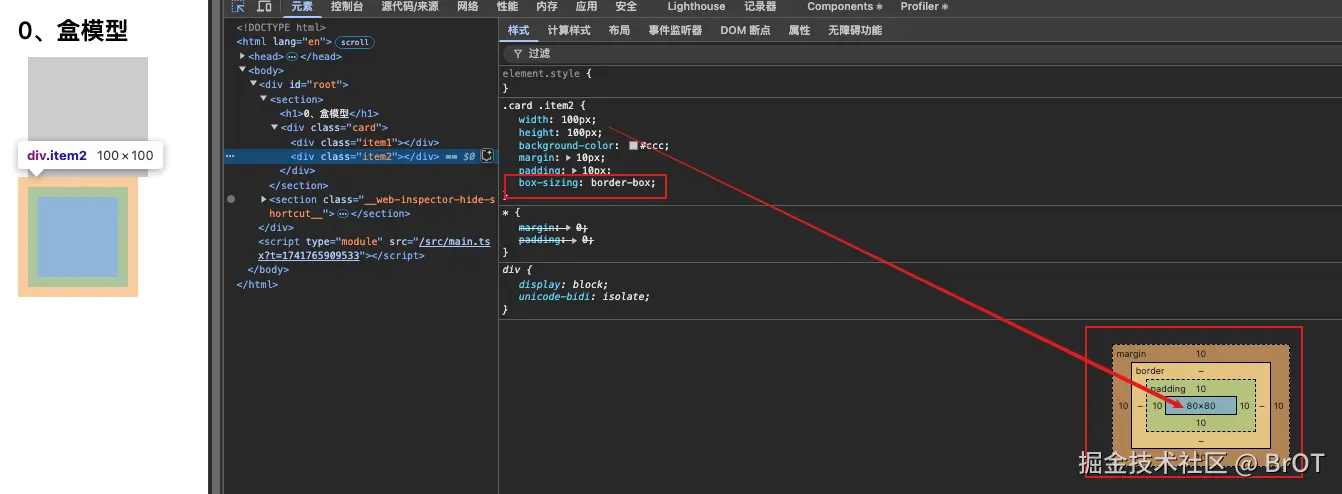The image size is (1342, 494).
Task: Collapse the div class card node
Action: (275, 128)
